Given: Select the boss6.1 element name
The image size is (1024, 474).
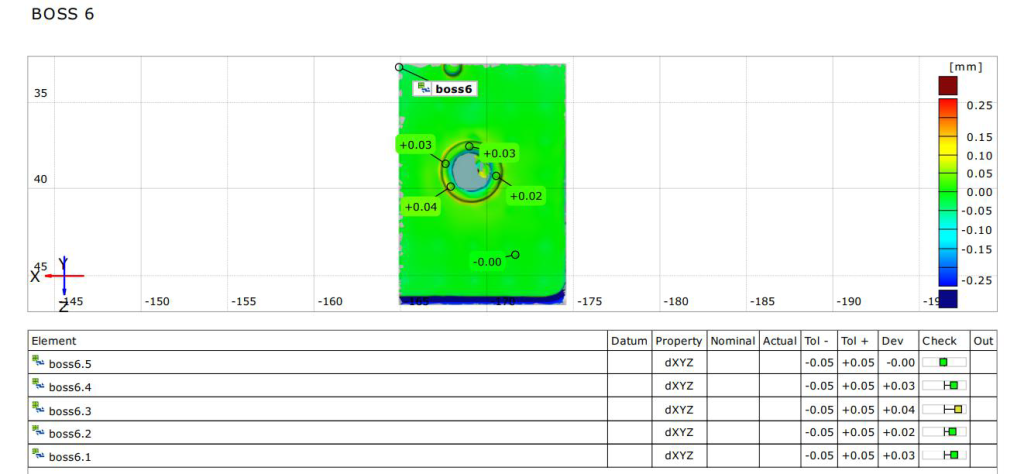Looking at the screenshot, I should 71,457.
